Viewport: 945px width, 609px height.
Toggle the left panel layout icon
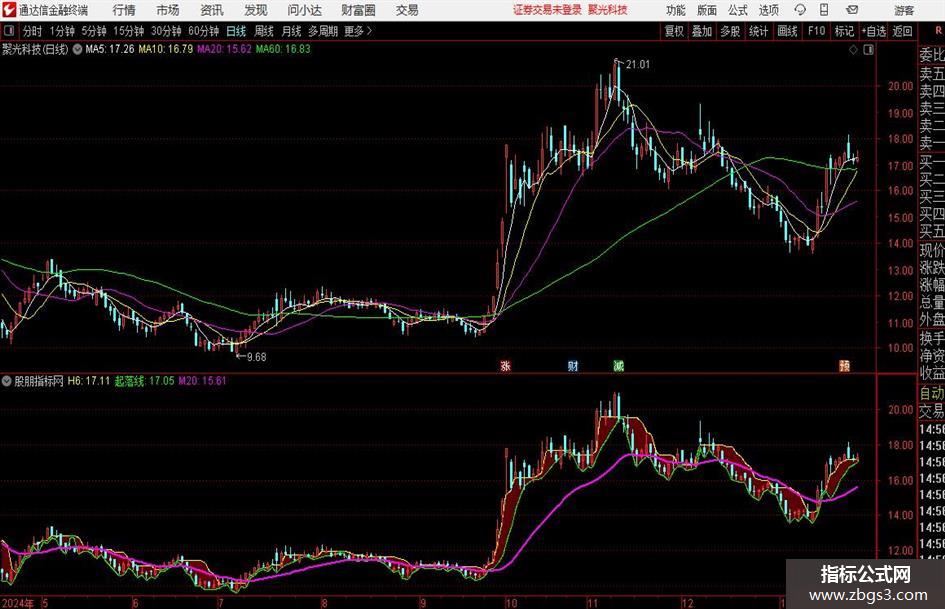click(8, 31)
